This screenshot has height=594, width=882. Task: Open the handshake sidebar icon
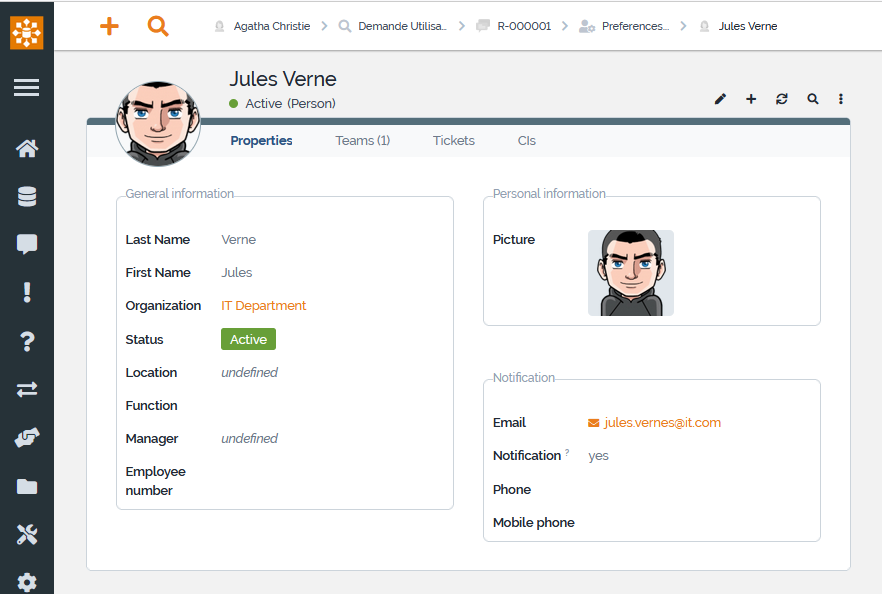27,438
